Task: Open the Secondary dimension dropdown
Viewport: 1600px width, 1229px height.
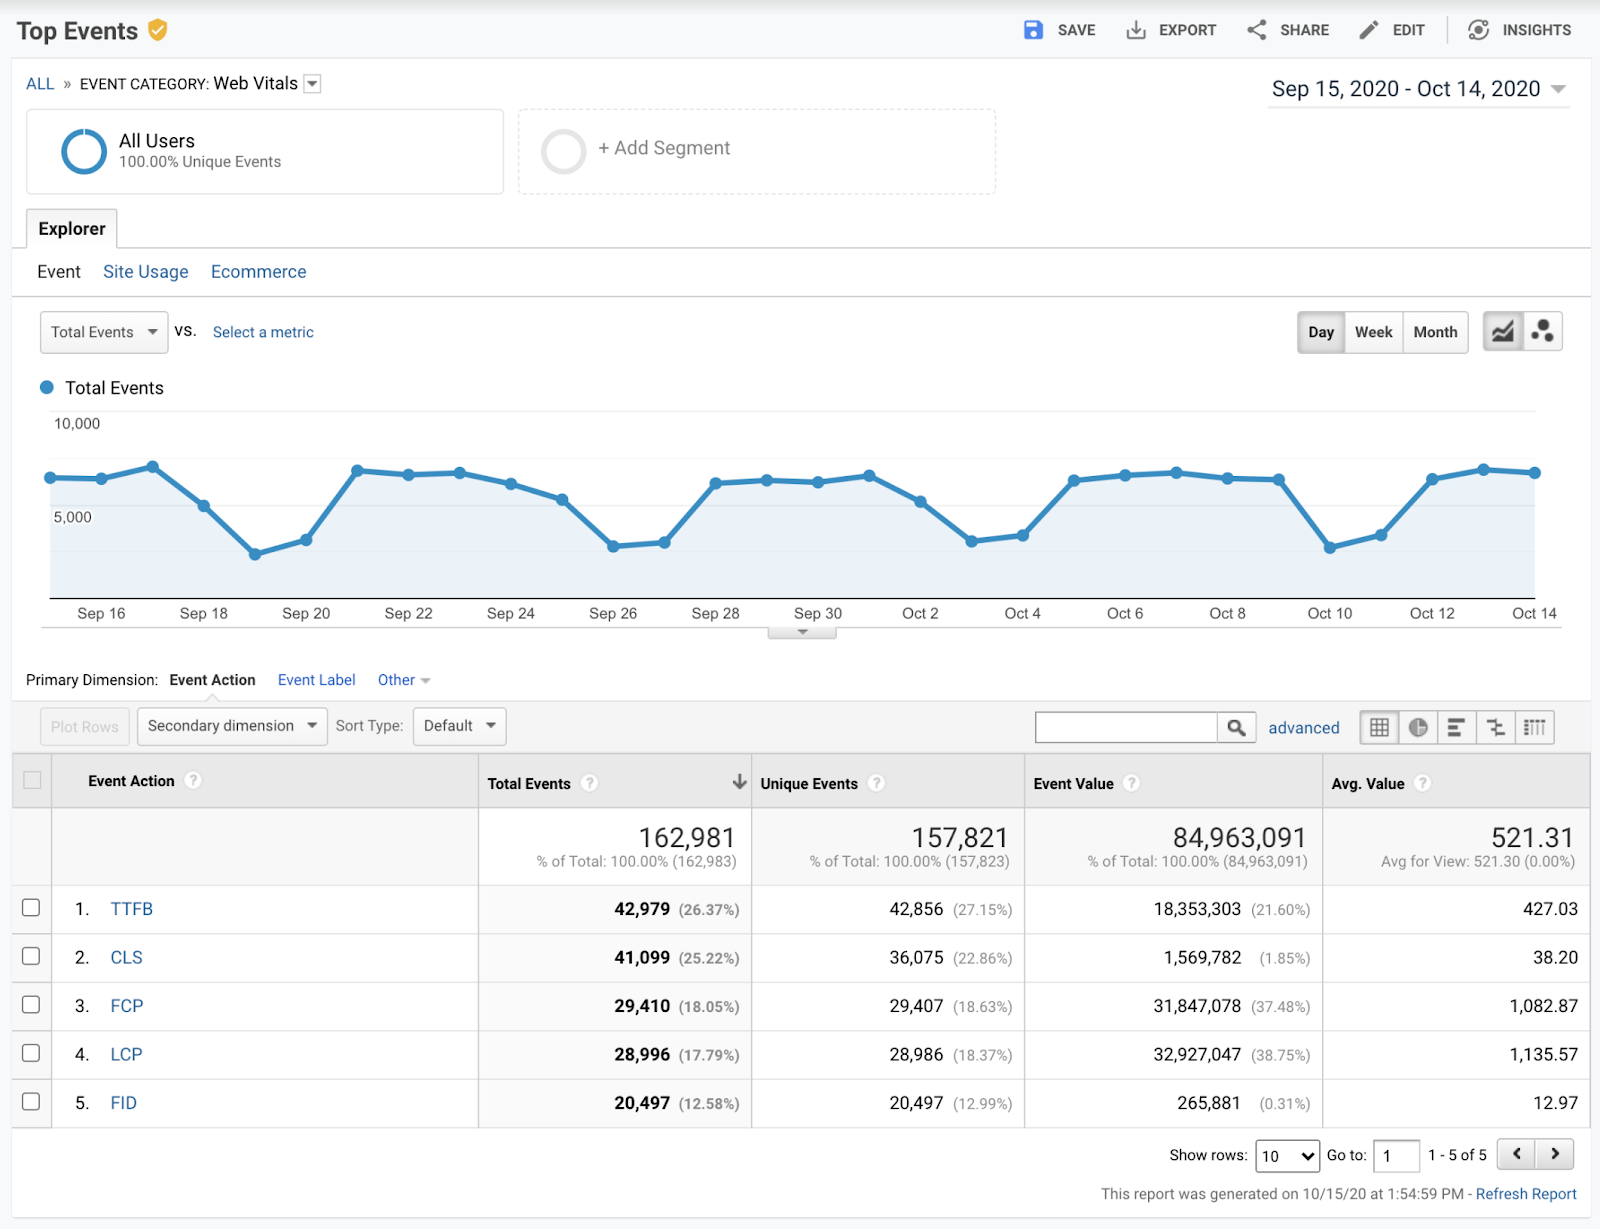Action: click(x=231, y=726)
